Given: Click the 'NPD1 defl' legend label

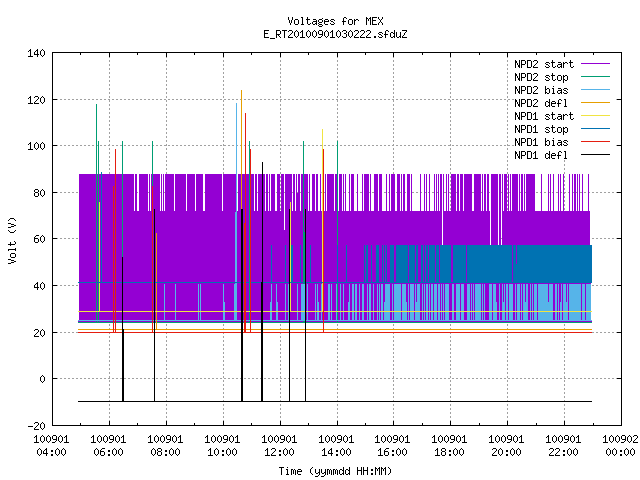Looking at the screenshot, I should point(541,156).
